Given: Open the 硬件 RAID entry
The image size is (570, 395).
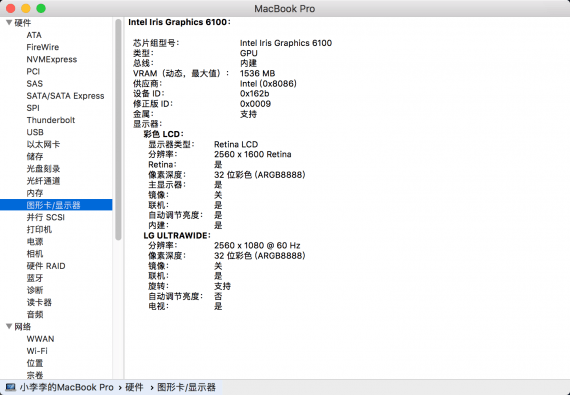Looking at the screenshot, I should (46, 266).
